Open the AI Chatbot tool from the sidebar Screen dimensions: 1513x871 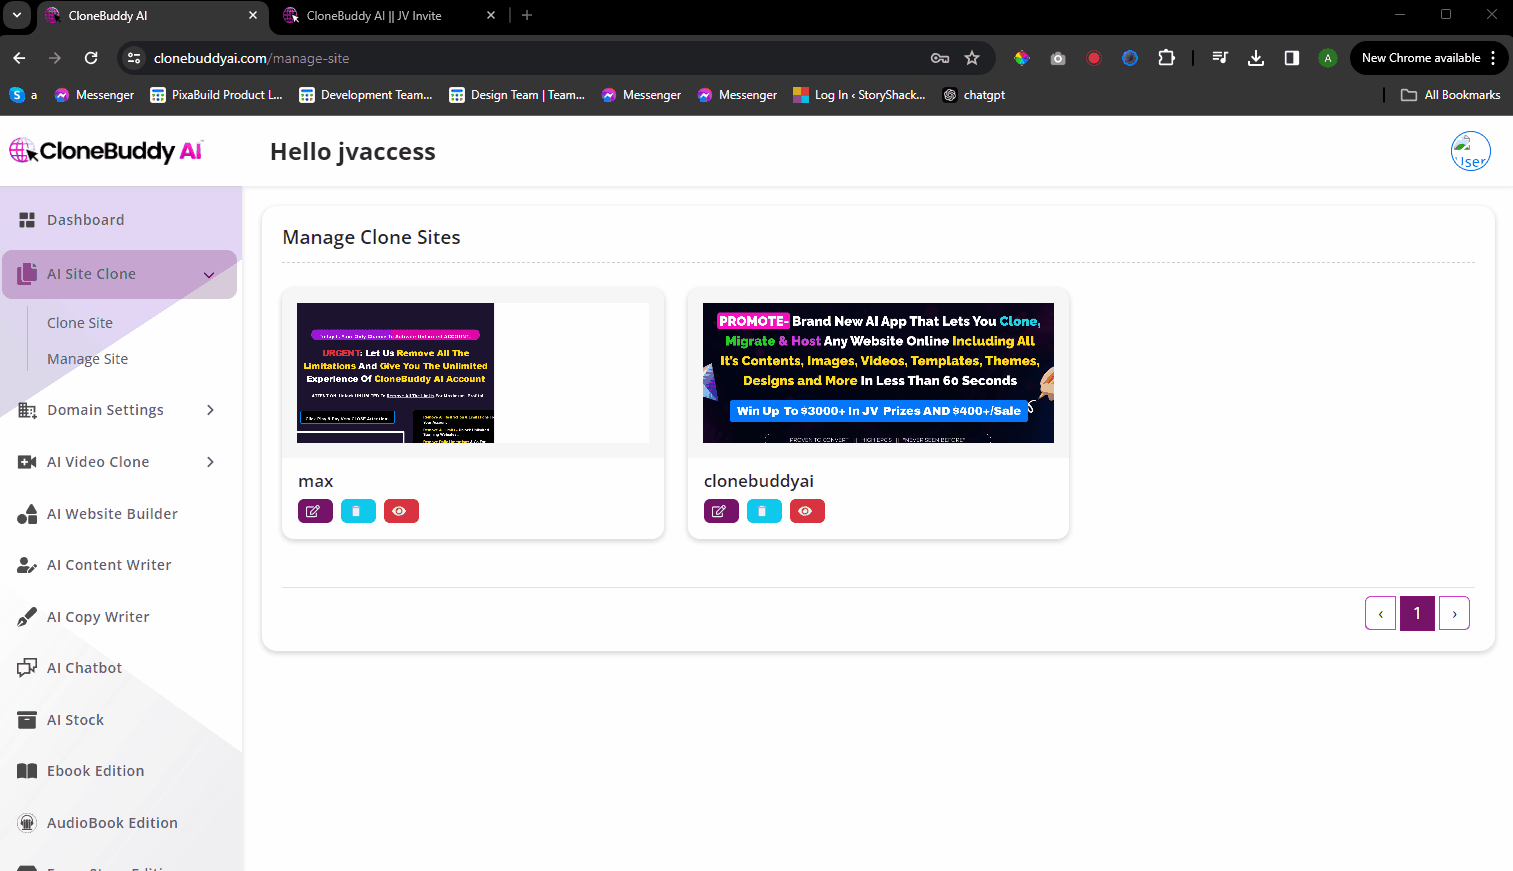[x=84, y=667]
